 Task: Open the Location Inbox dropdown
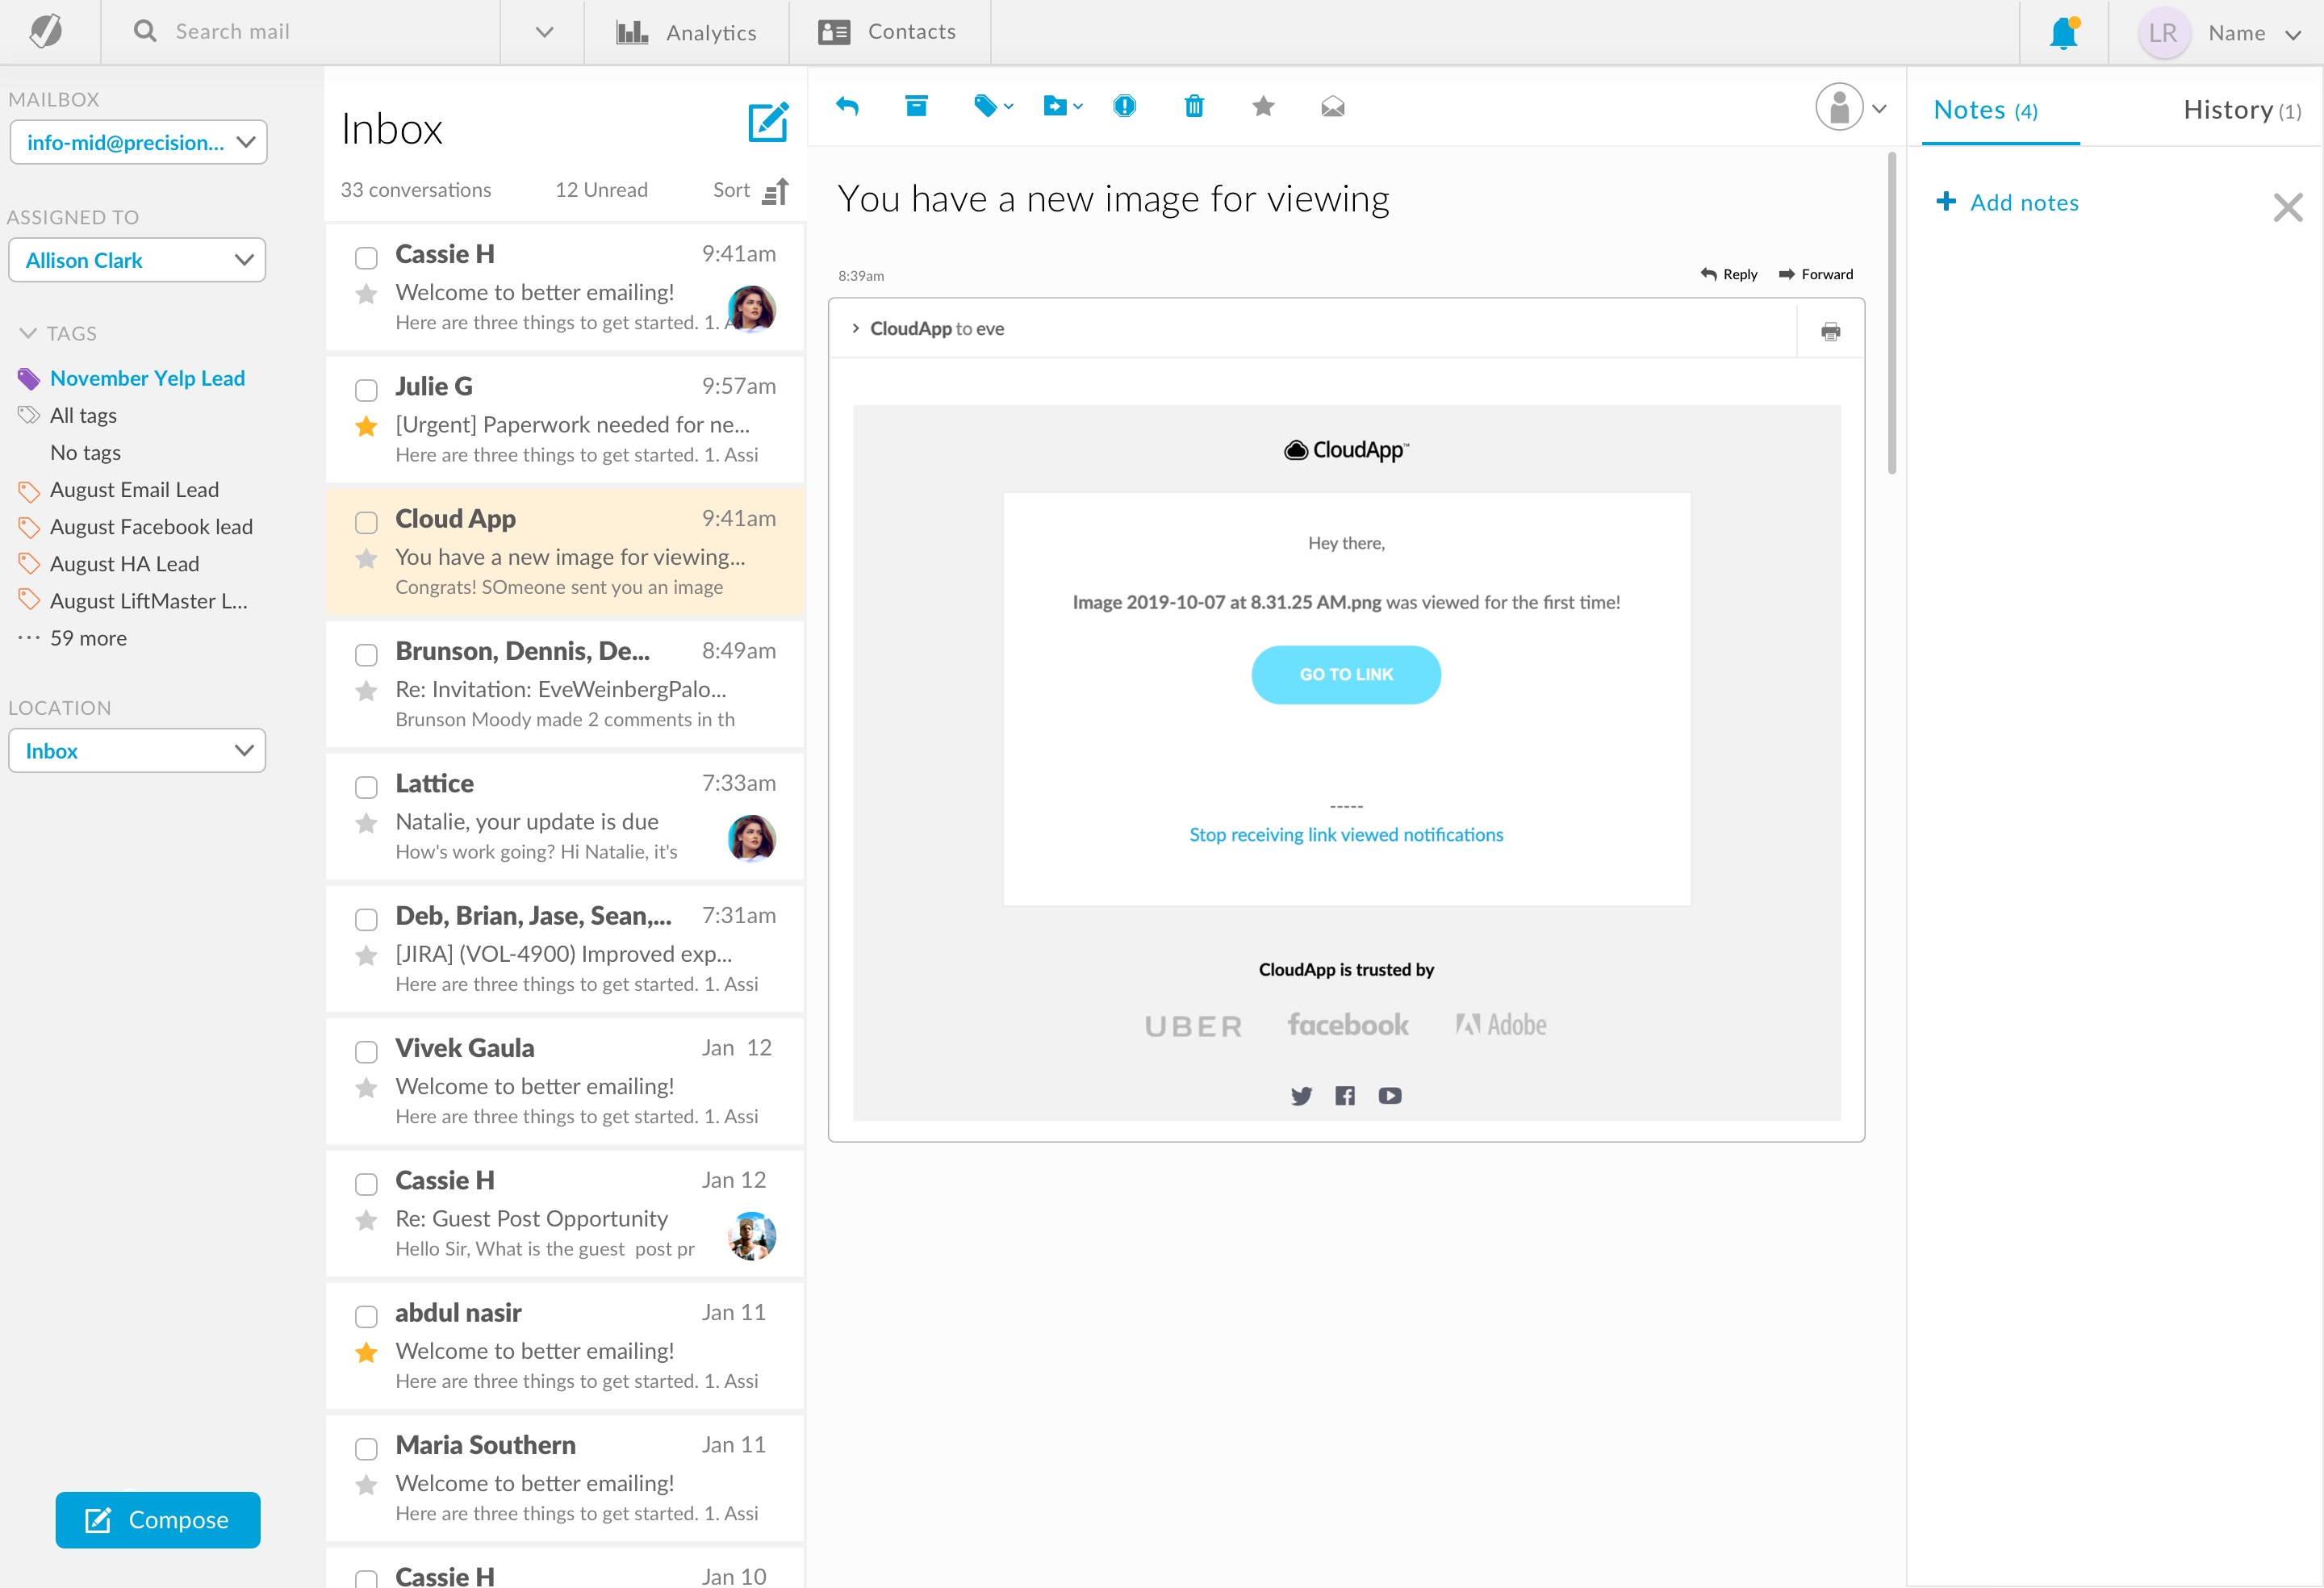point(137,751)
